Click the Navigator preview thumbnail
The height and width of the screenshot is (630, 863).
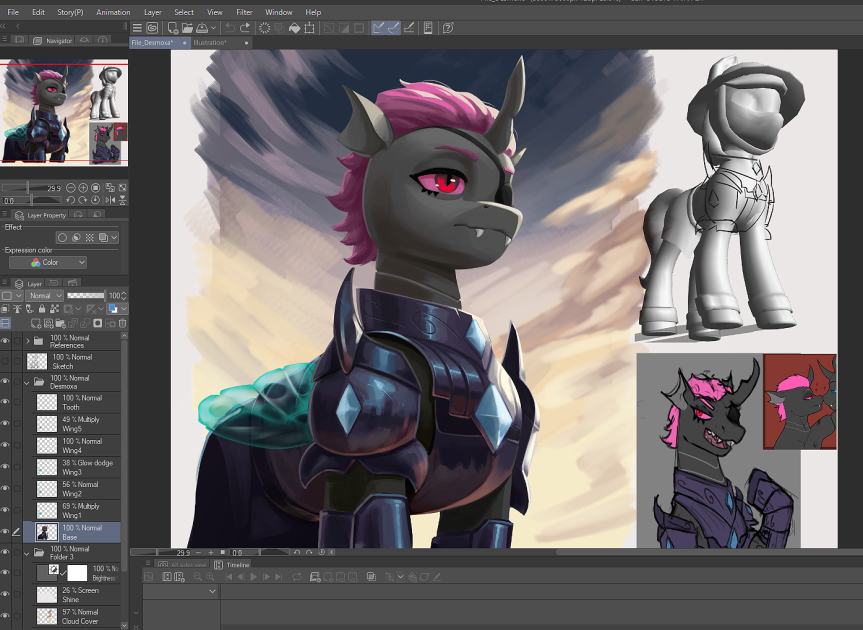pos(64,113)
